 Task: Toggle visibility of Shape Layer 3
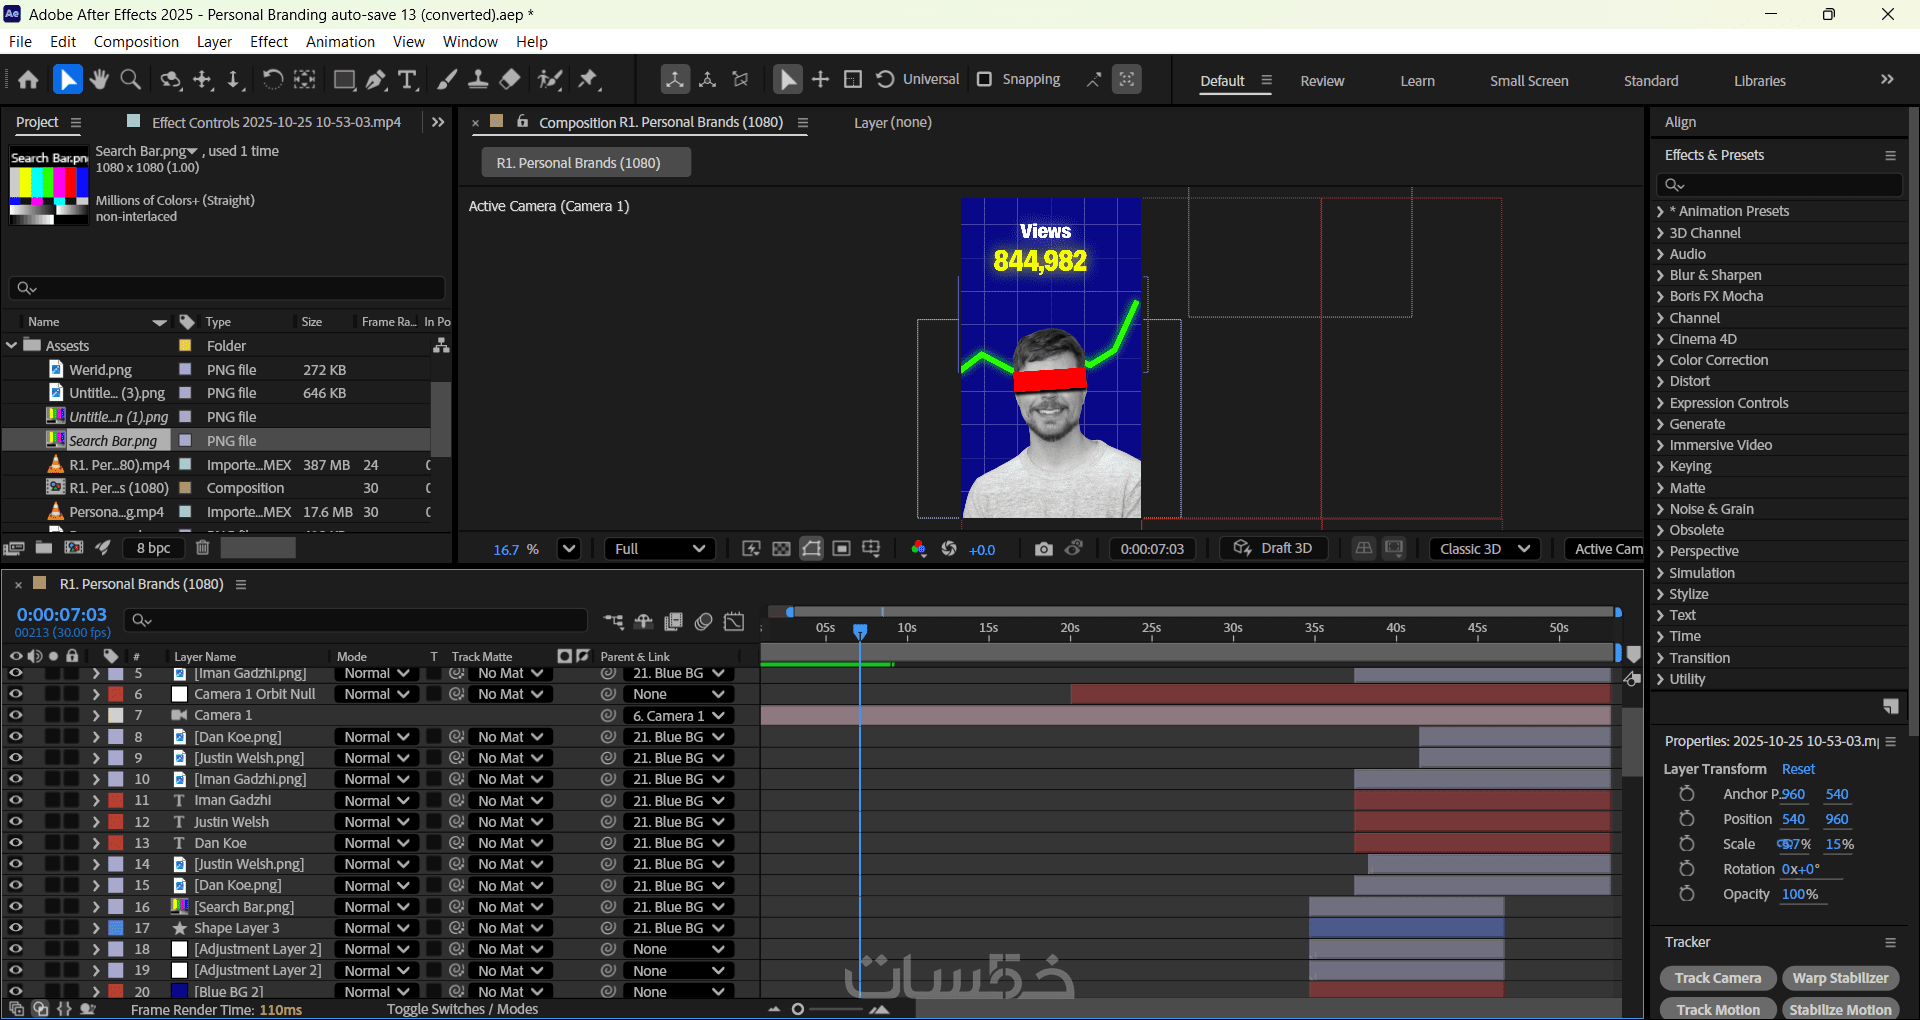16,928
